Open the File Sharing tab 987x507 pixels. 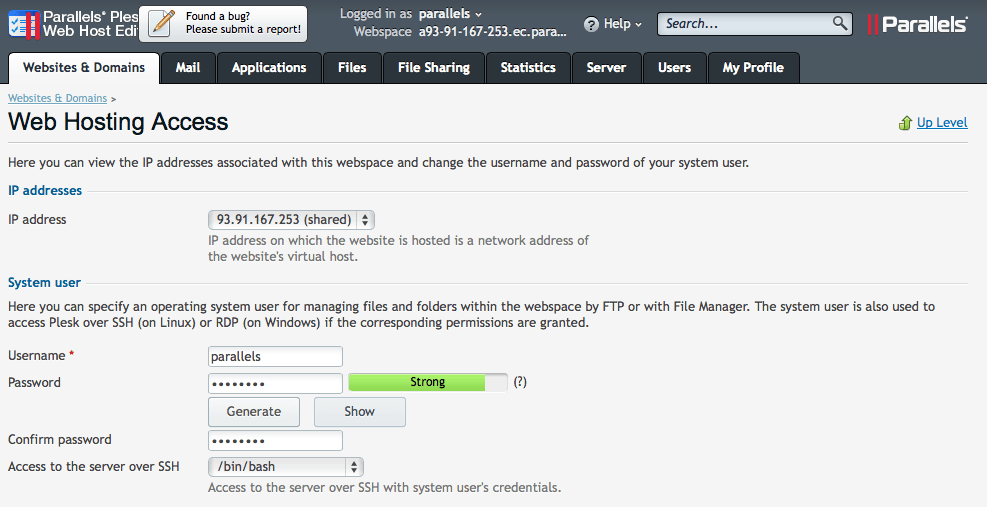434,68
